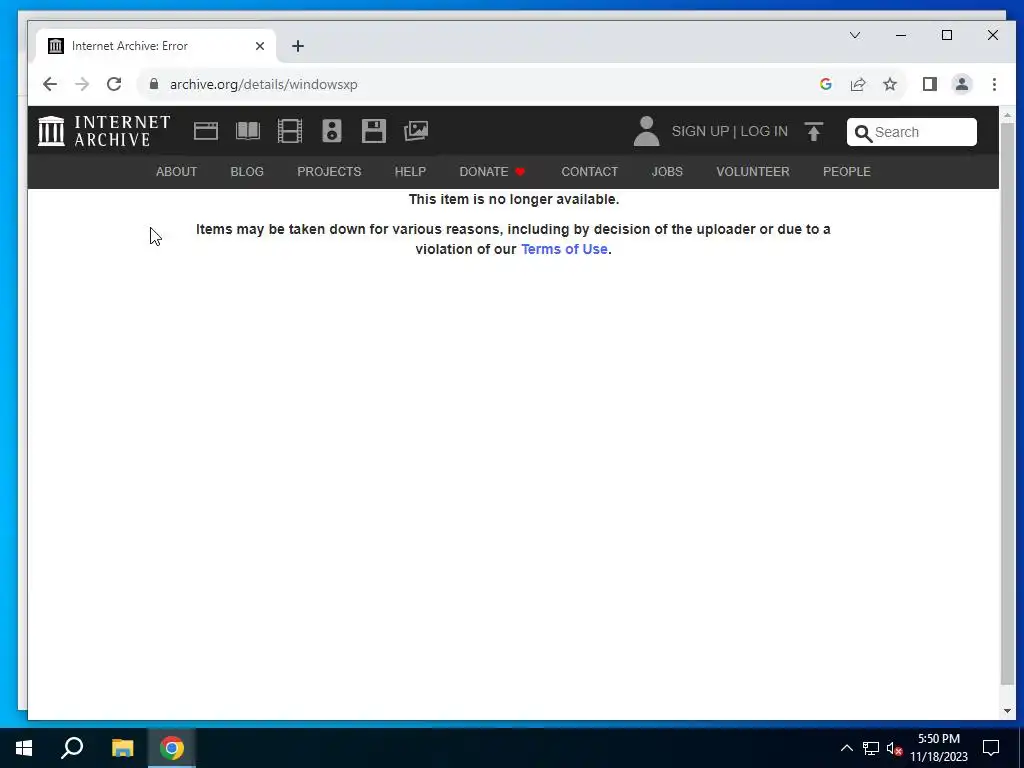This screenshot has width=1024, height=768.
Task: Open the tab search chevron
Action: tap(854, 35)
